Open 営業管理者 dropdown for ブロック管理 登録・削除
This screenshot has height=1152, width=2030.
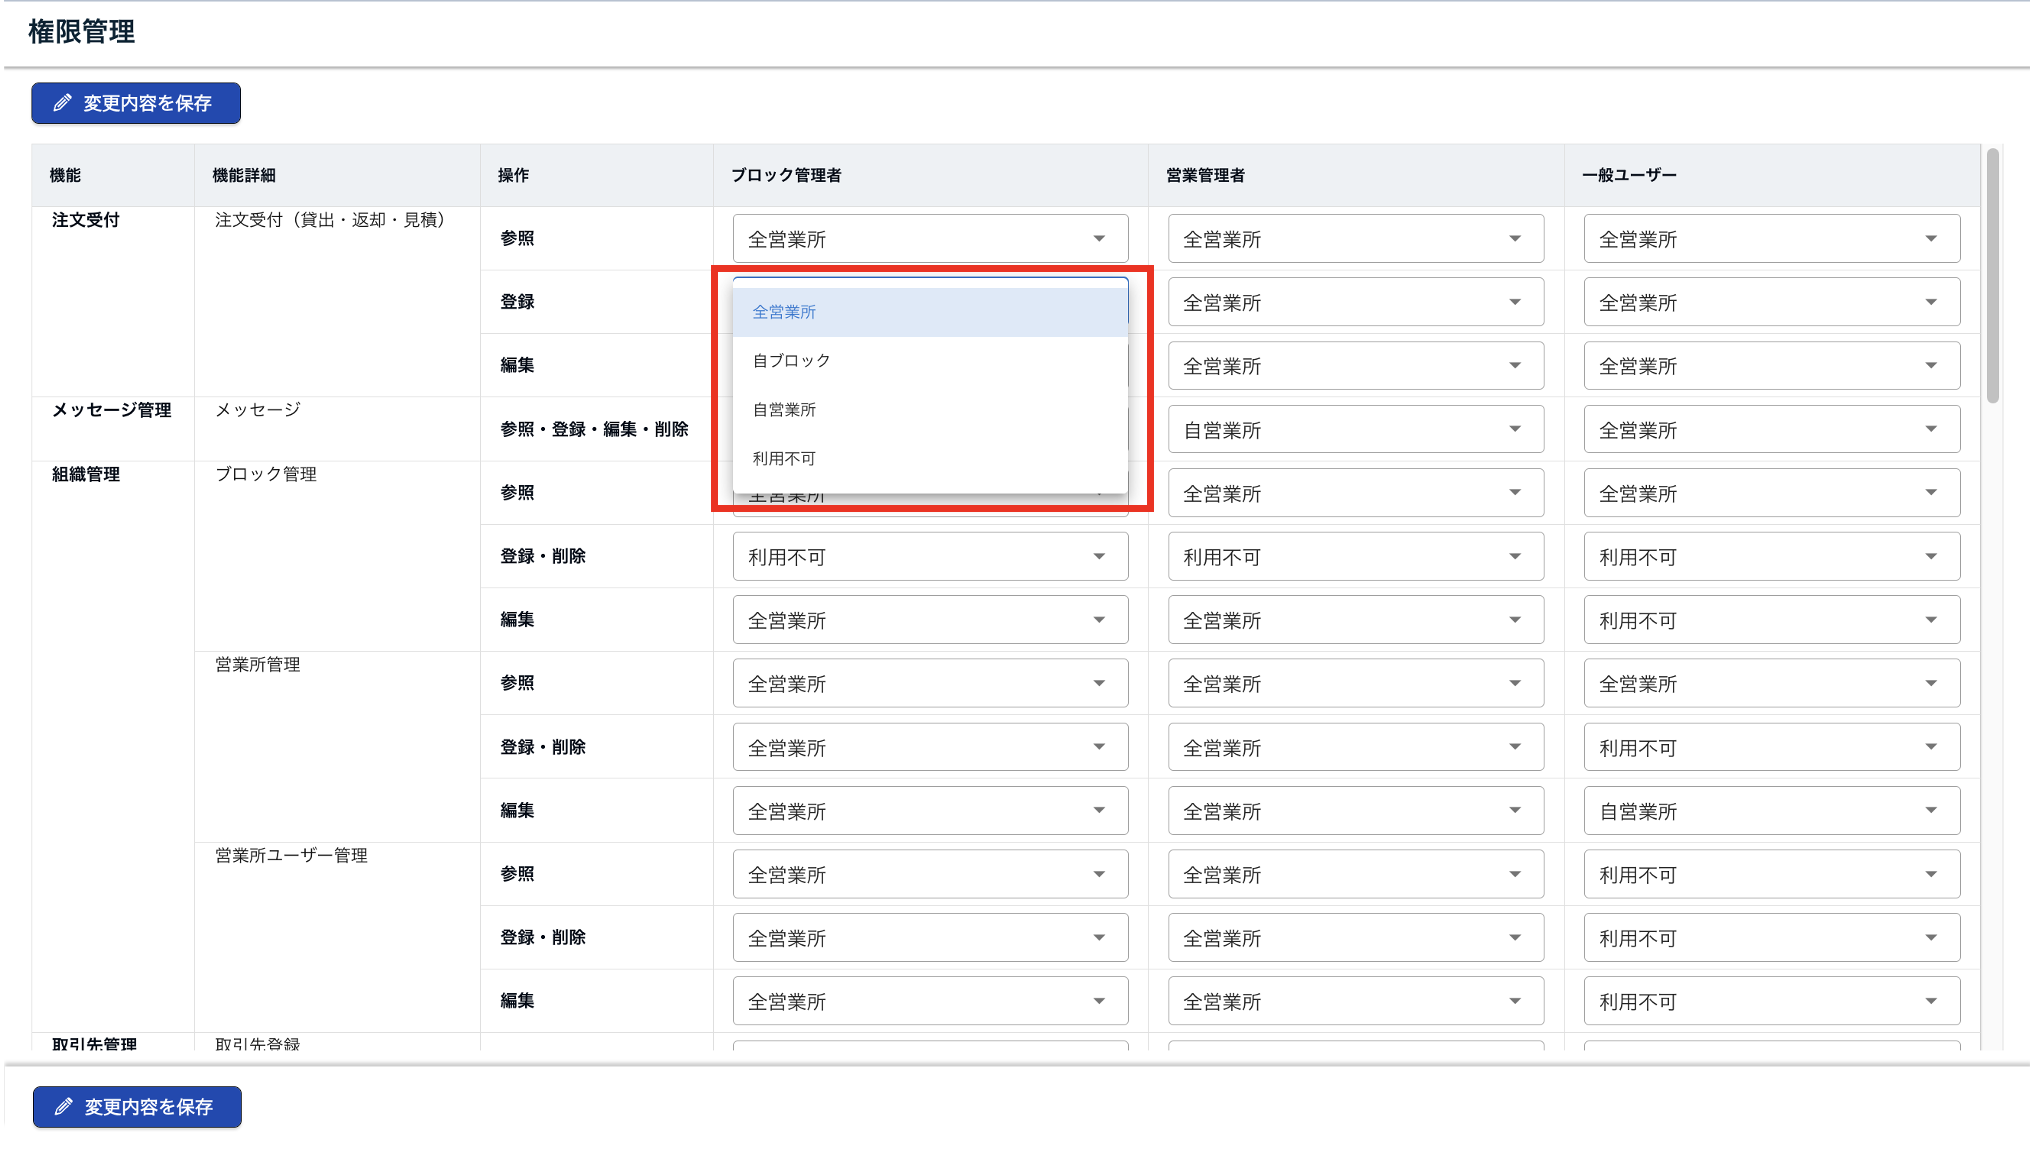(x=1356, y=557)
